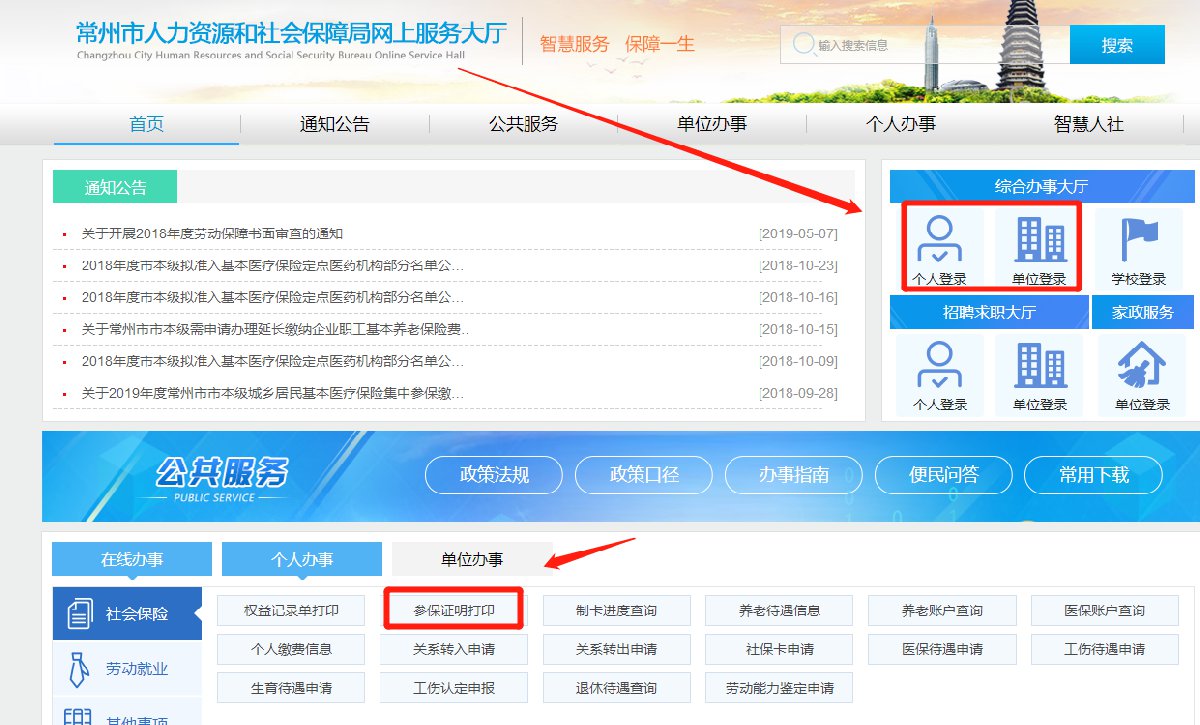This screenshot has width=1200, height=725.
Task: Open 社保卡申请 service
Action: point(780,649)
